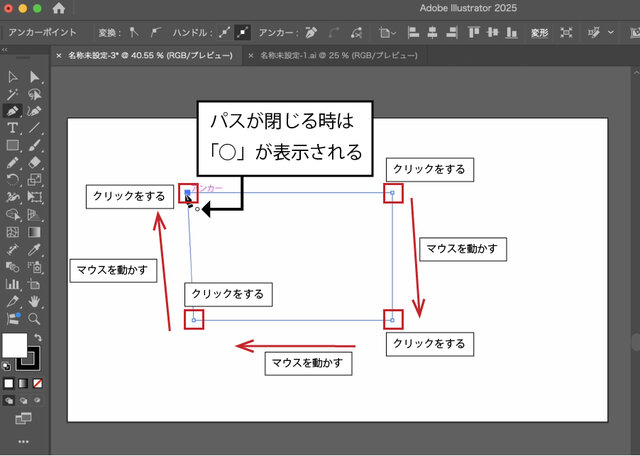
Task: Activate the Width/Warp tool
Action: click(13, 197)
